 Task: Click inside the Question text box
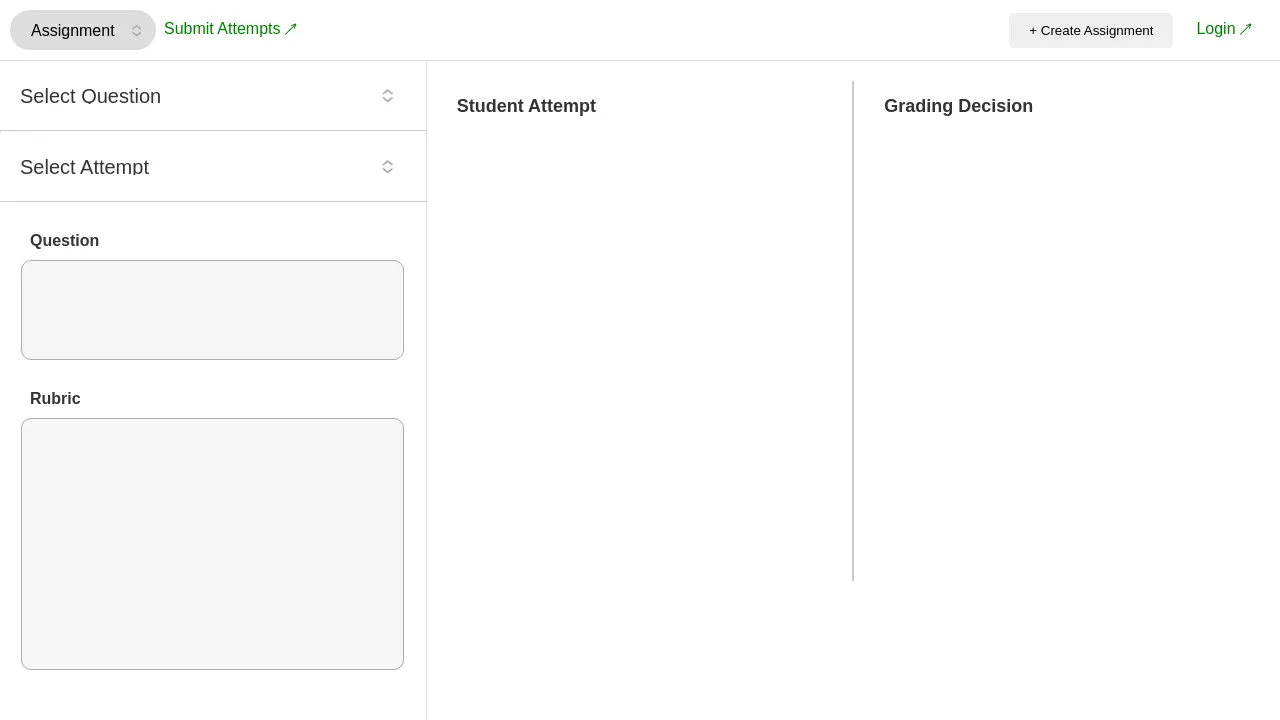[212, 310]
